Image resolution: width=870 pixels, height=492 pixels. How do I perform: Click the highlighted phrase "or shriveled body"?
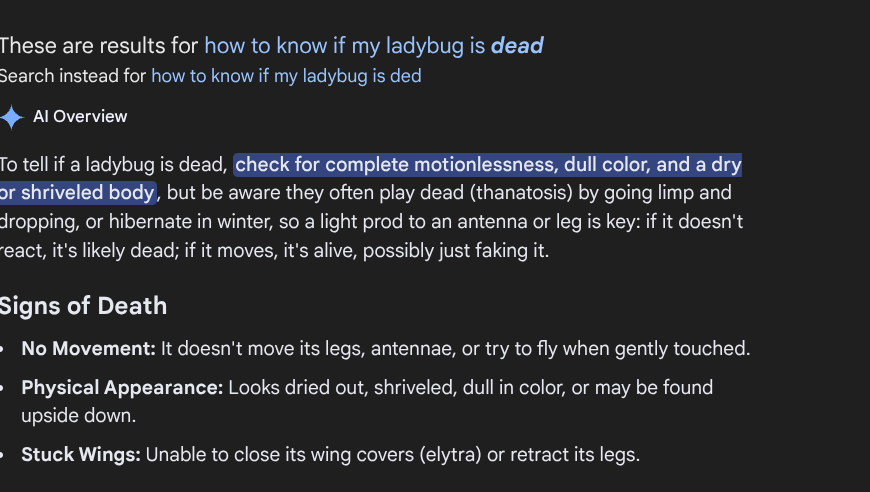78,193
